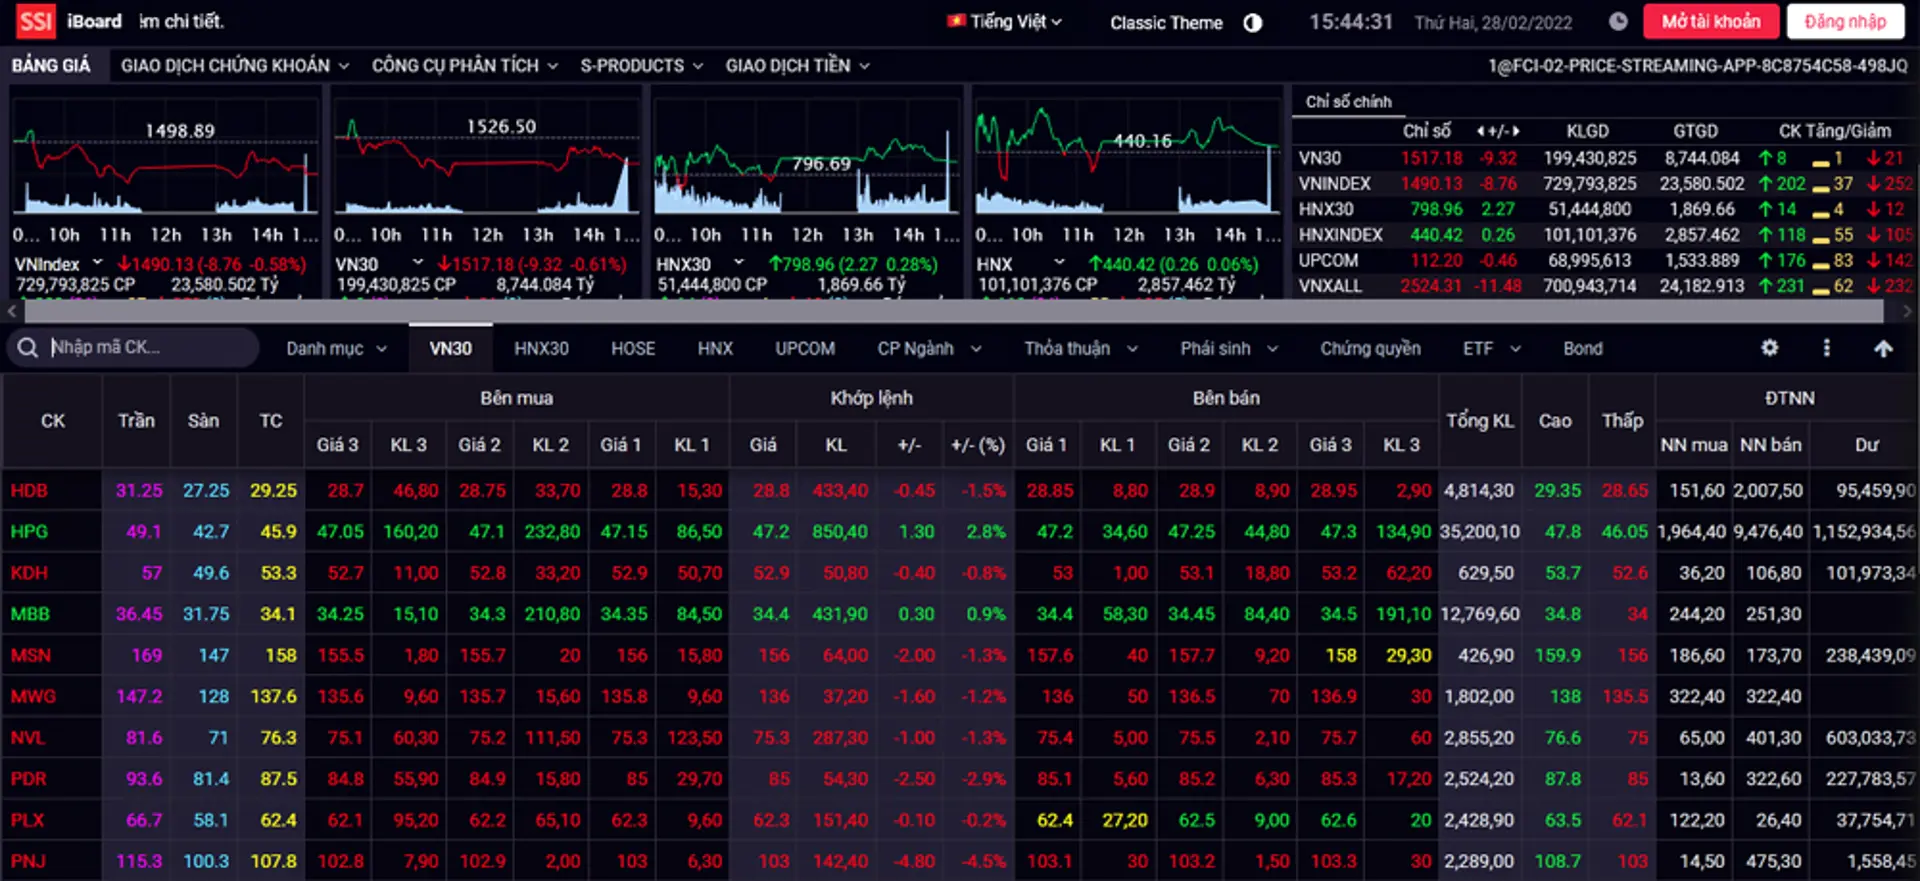The image size is (1920, 881).
Task: Click the PNJ stock symbol
Action: [28, 861]
